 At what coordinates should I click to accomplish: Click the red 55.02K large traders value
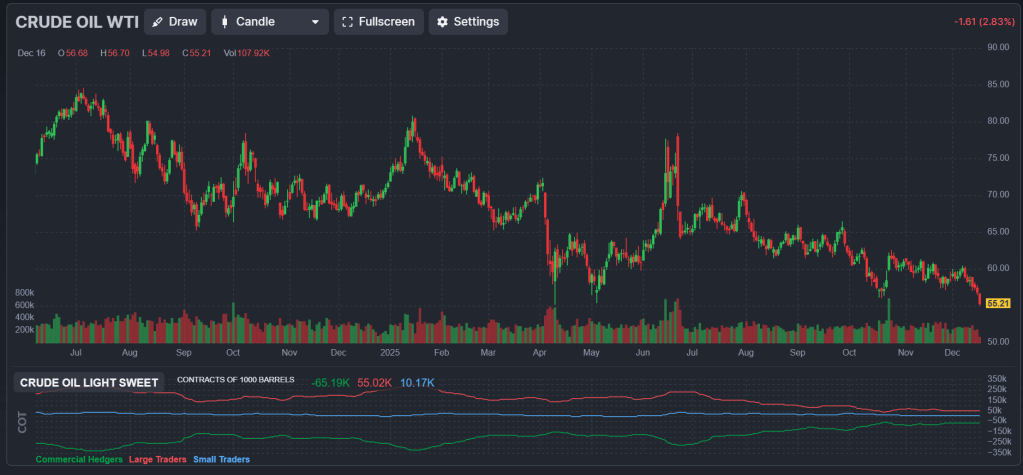[x=375, y=383]
